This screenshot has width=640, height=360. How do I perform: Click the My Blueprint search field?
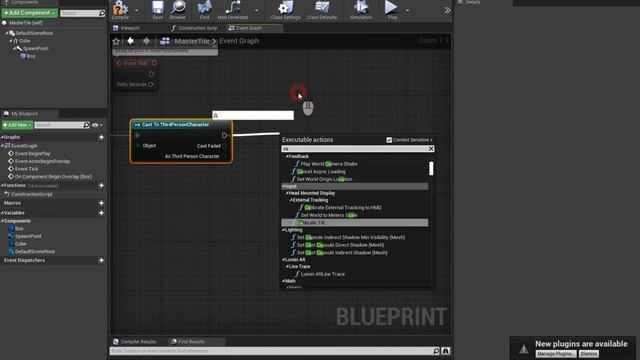62,125
